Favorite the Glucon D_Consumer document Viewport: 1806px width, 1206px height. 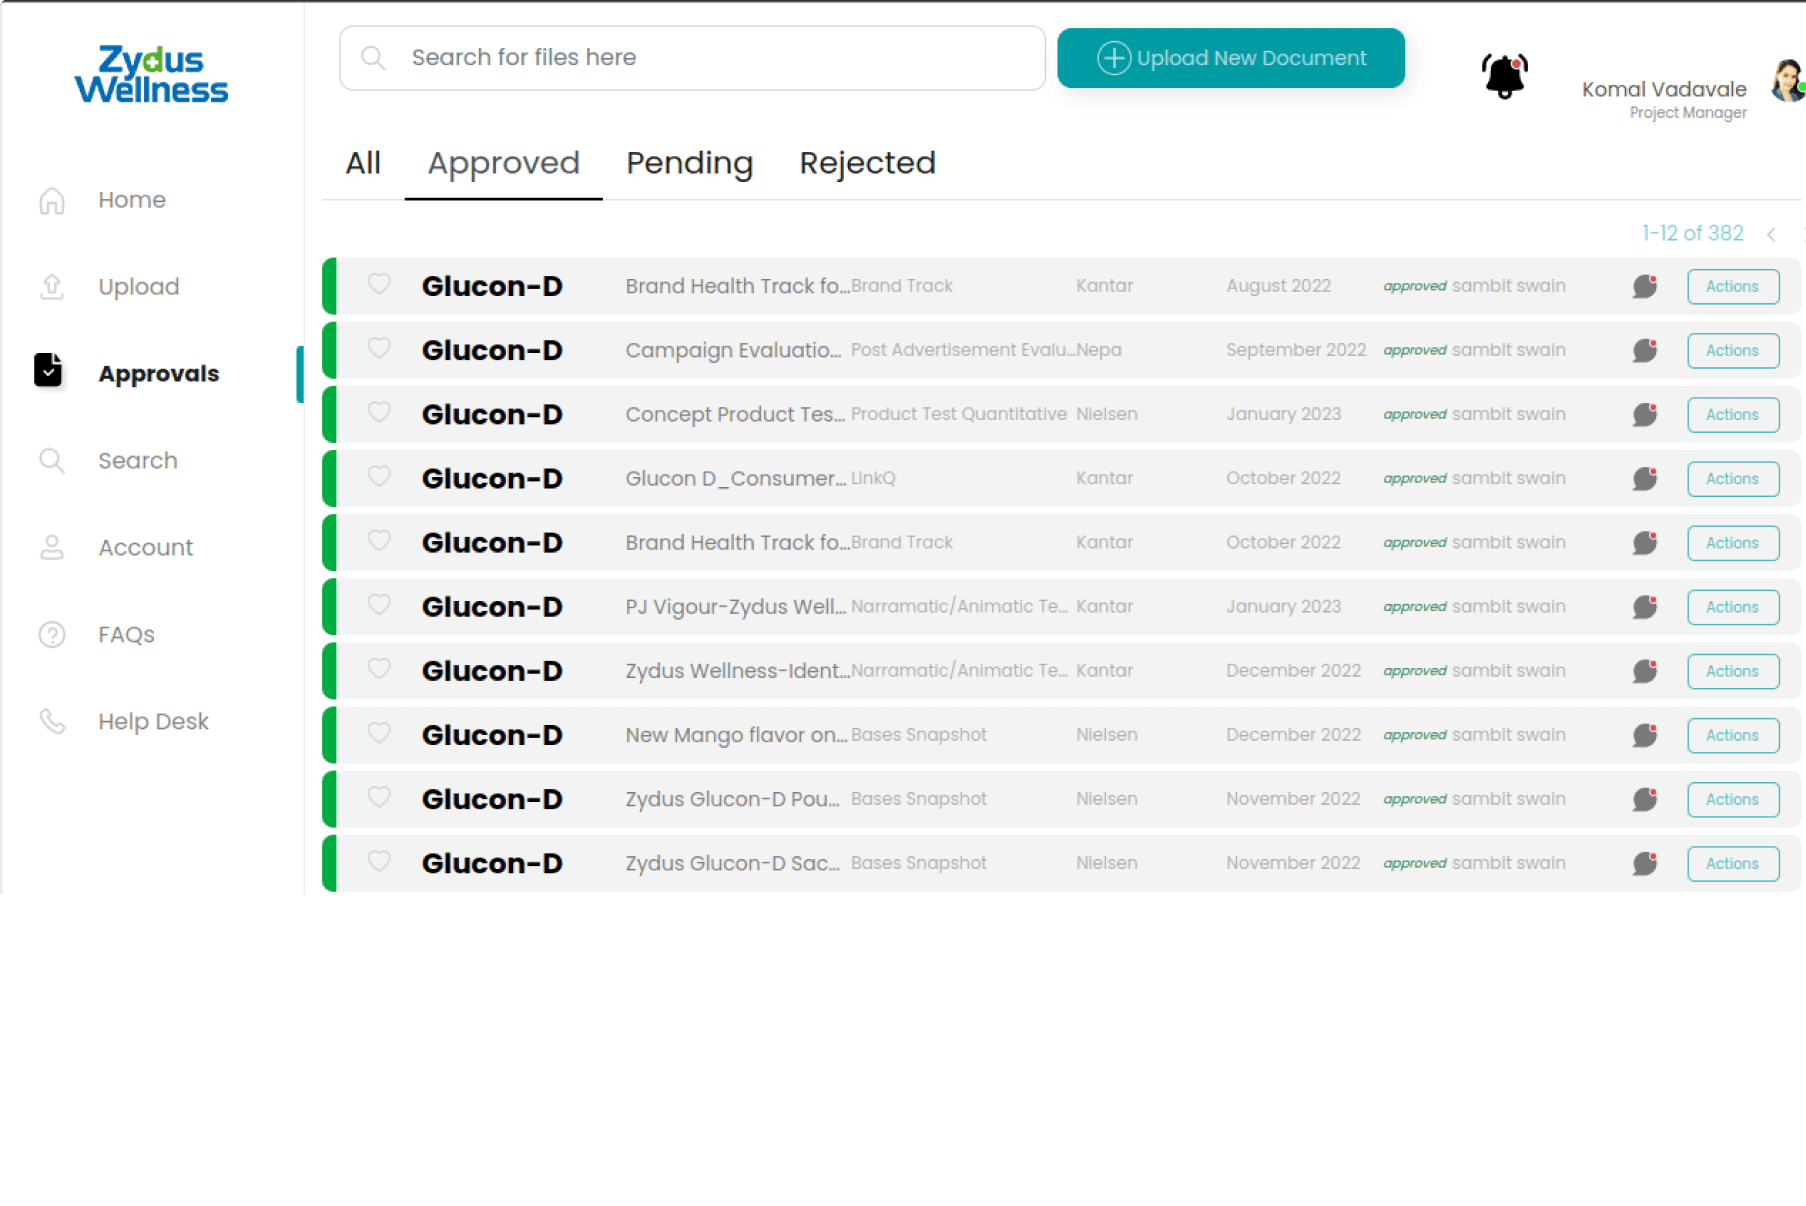tap(379, 476)
